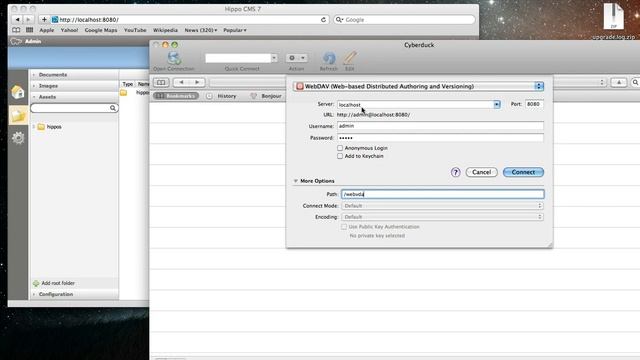Image resolution: width=640 pixels, height=360 pixels.
Task: Click Open Connection icon in Cyberduck
Action: tap(174, 58)
